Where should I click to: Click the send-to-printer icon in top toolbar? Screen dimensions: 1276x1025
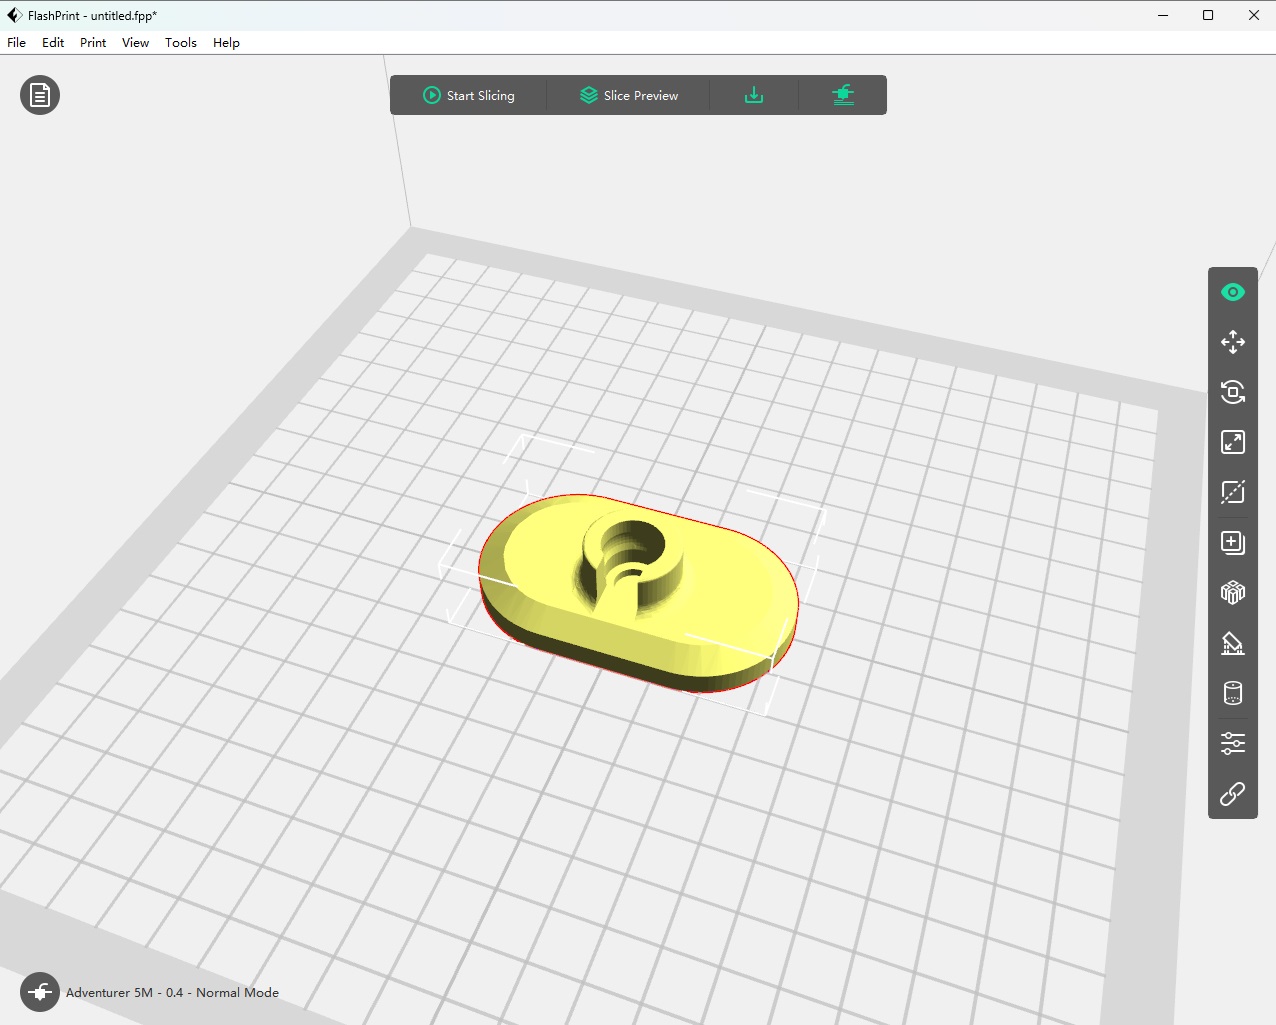(843, 95)
